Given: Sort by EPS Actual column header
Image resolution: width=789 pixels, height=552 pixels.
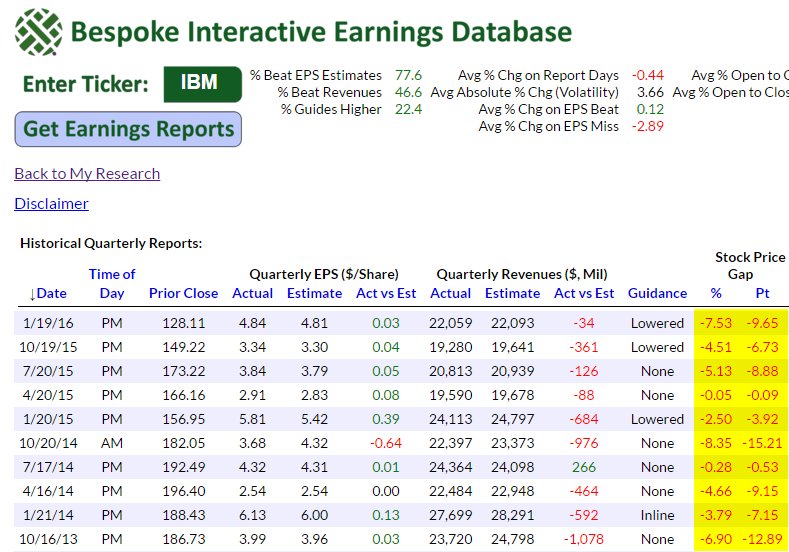Looking at the screenshot, I should (252, 293).
